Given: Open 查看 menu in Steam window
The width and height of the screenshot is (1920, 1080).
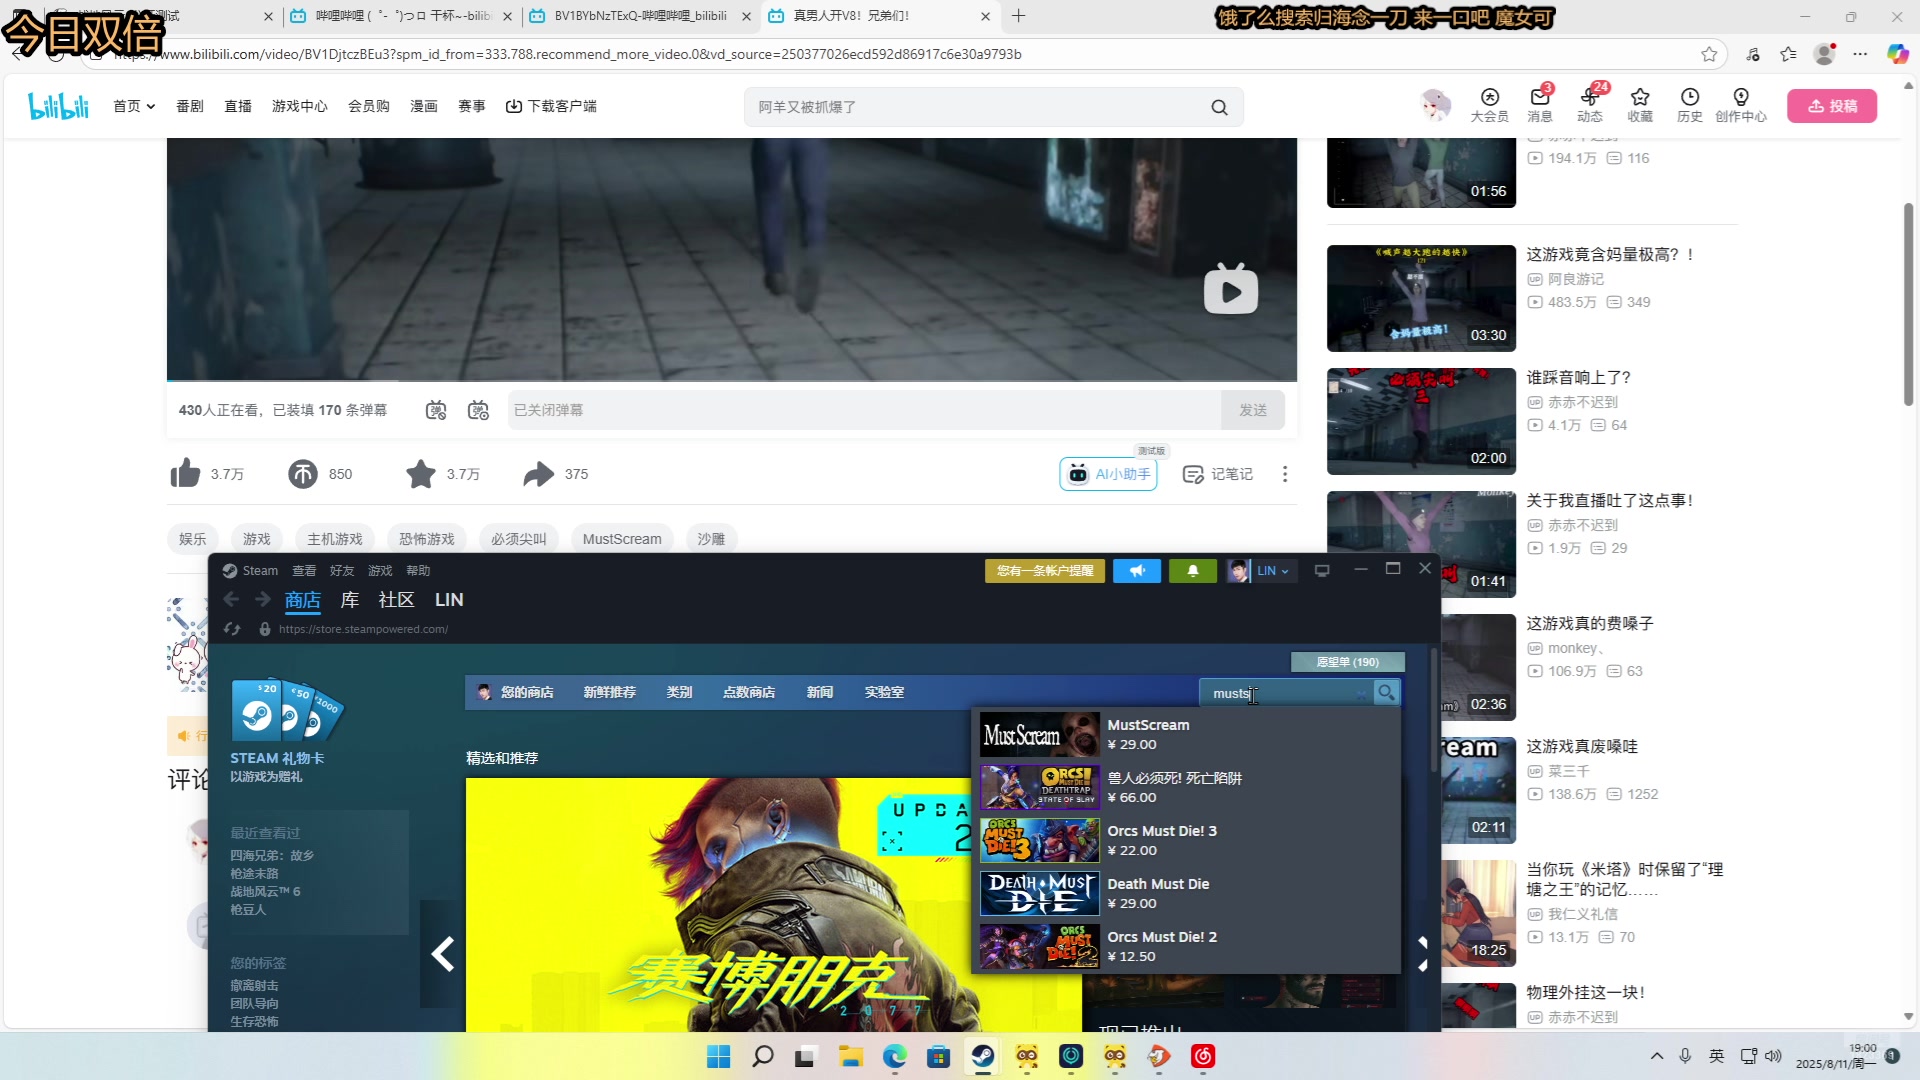Looking at the screenshot, I should click(304, 571).
